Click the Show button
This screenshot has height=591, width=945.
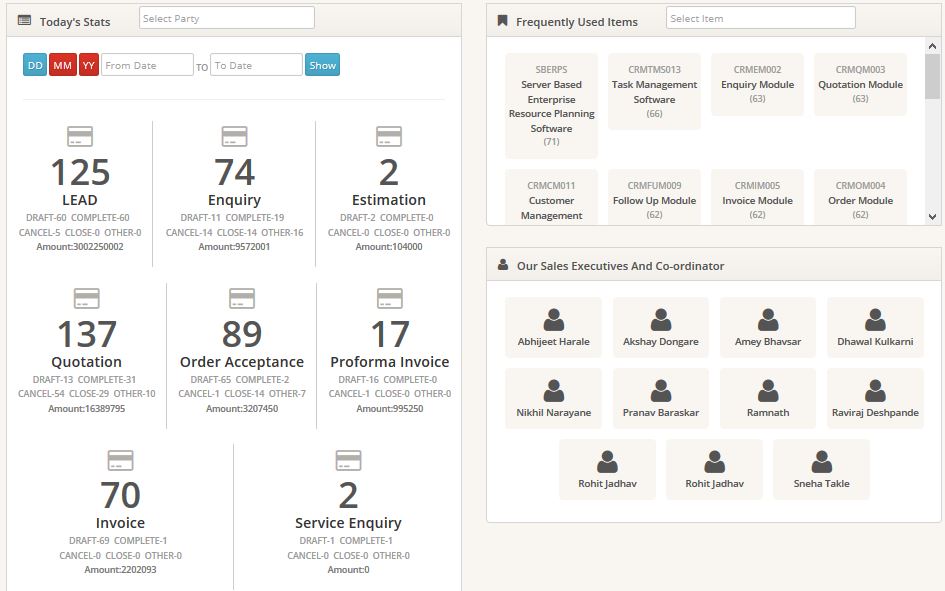[321, 64]
